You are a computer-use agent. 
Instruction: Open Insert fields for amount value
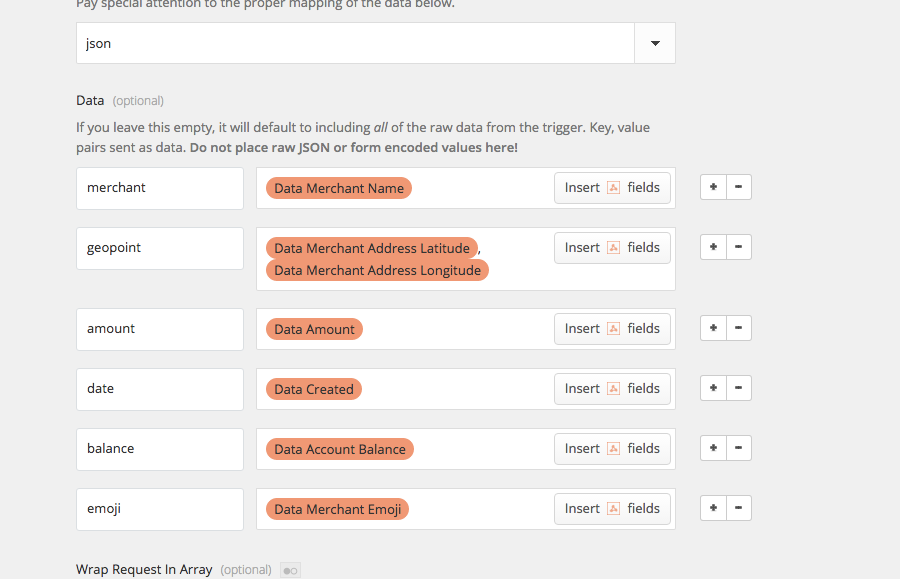pyautogui.click(x=612, y=329)
